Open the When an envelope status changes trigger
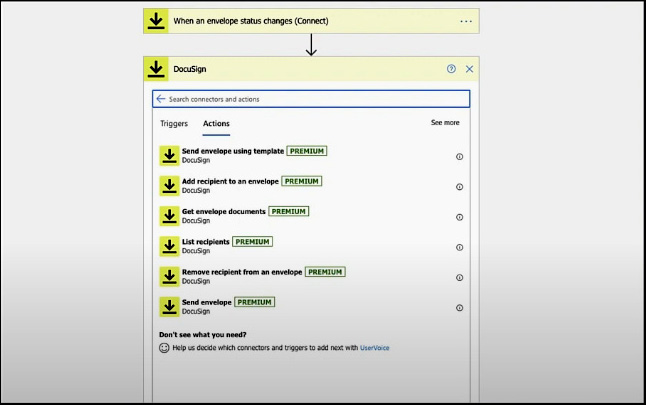646x405 pixels. click(x=311, y=21)
